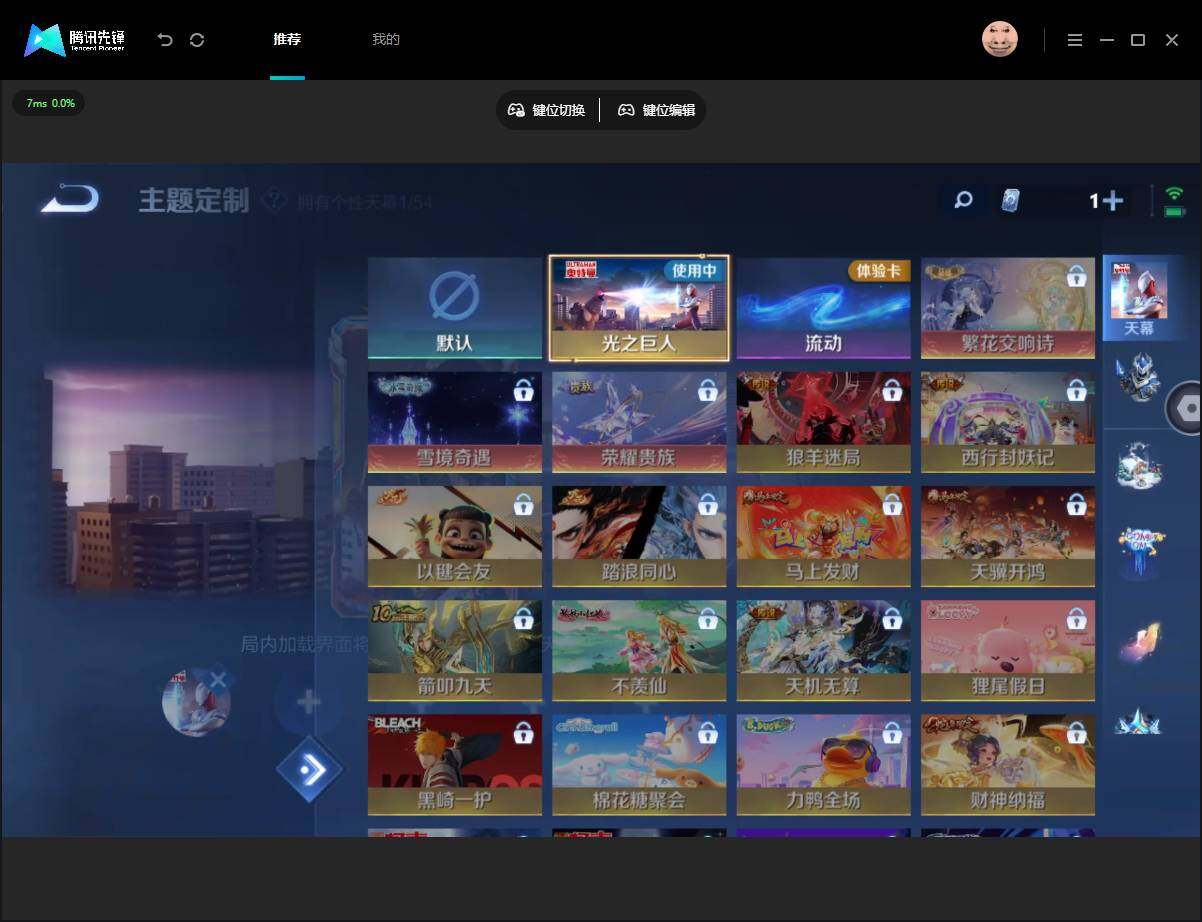Click the 体验卡 badge on 流动

pyautogui.click(x=879, y=271)
